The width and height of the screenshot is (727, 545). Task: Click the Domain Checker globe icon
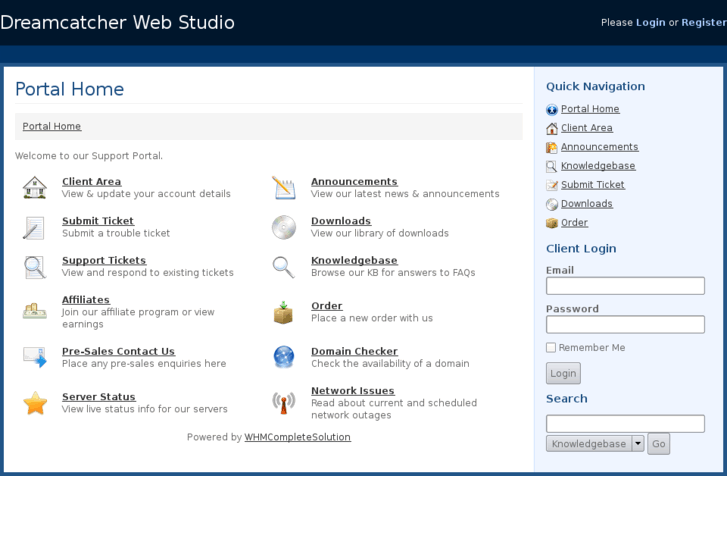point(284,357)
